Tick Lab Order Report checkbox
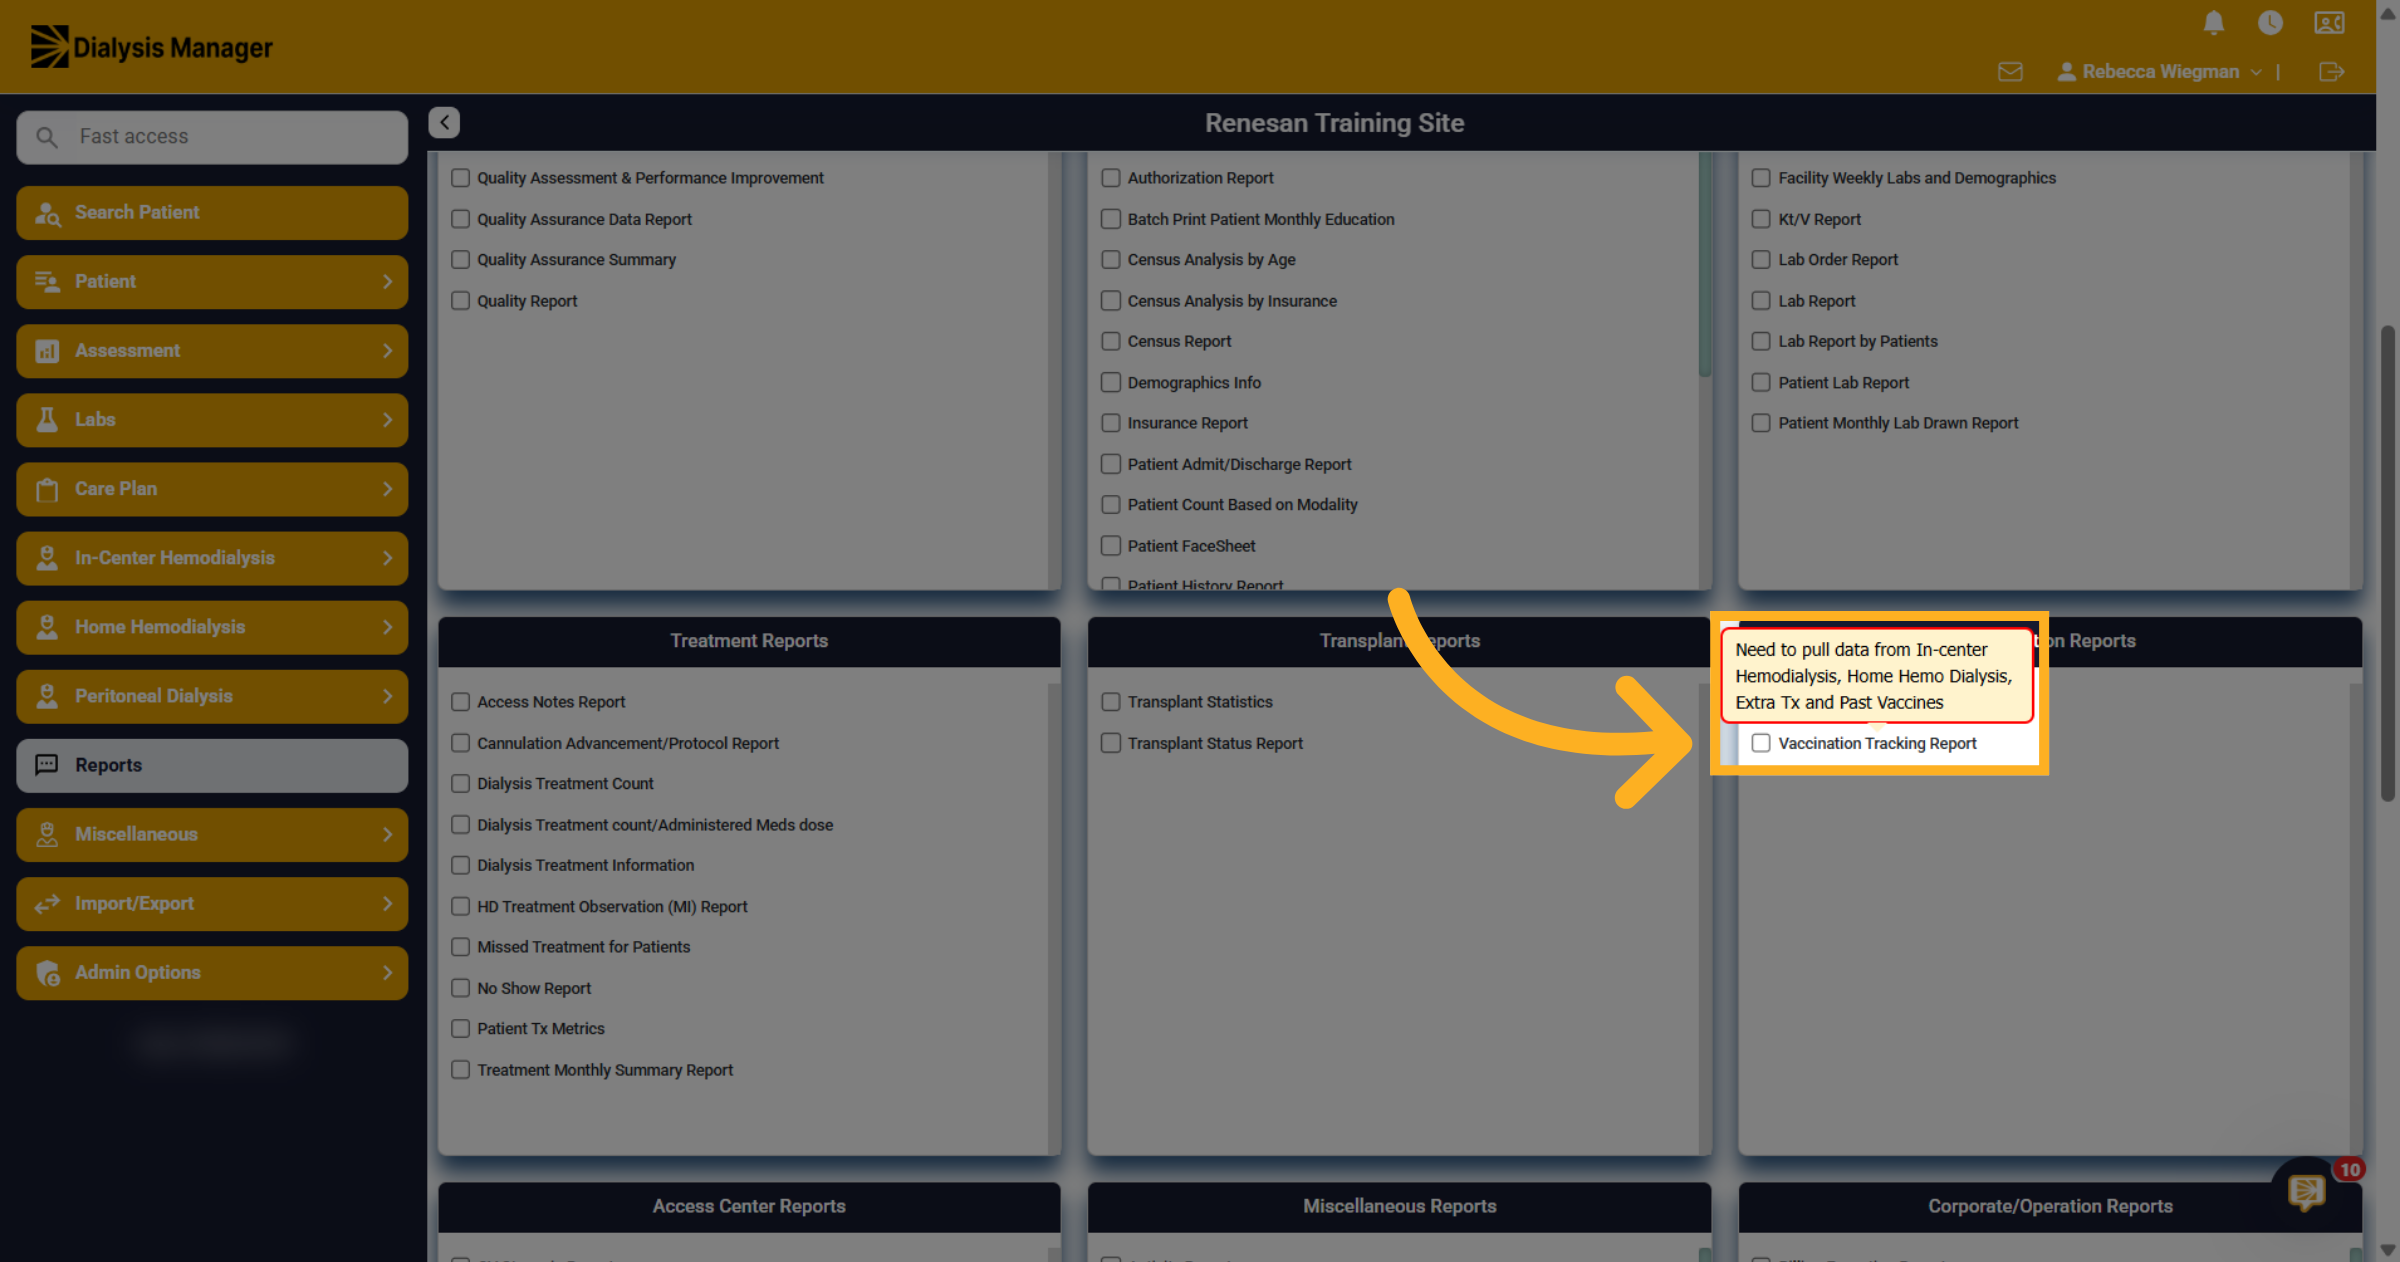Screen dimensions: 2400x1262 coord(1761,260)
